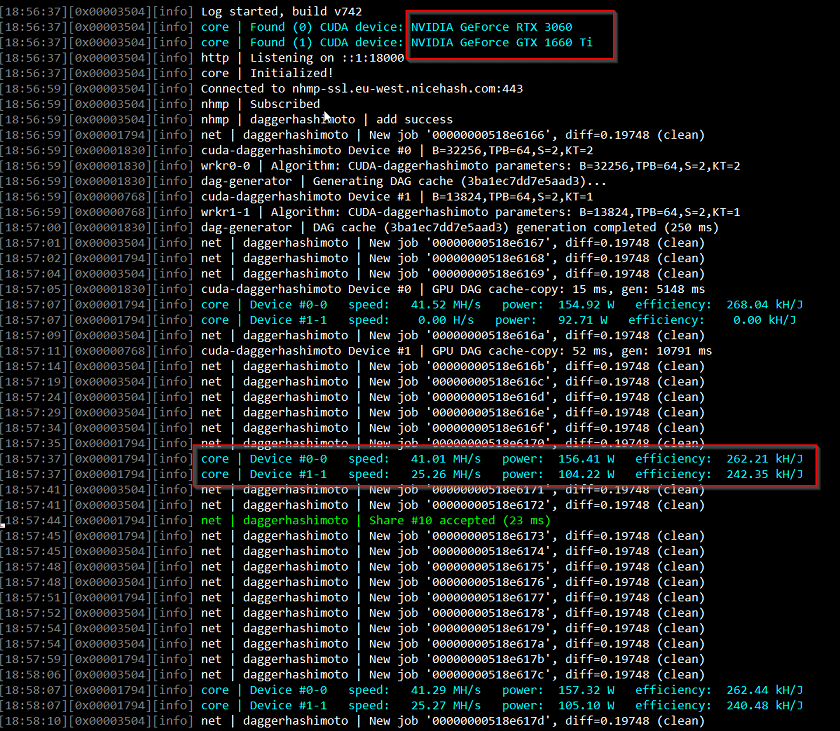Click power value '157.32 W'
Viewport: 840px width, 731px height.
(586, 690)
